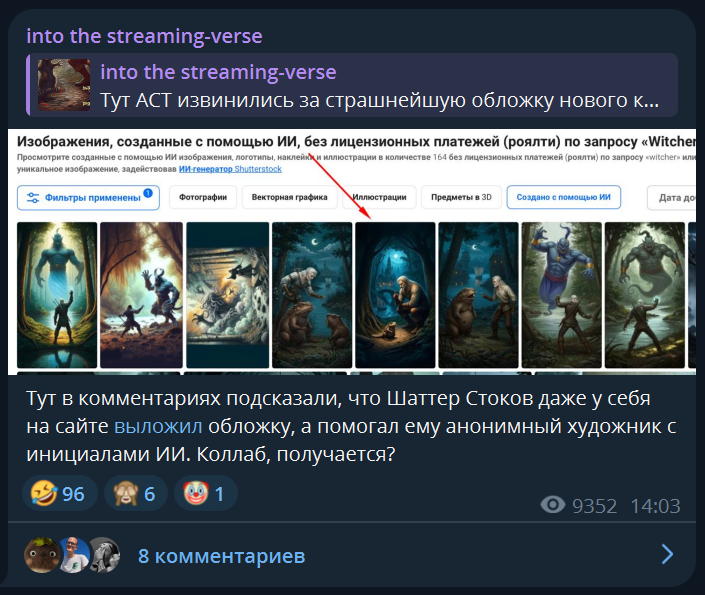Image resolution: width=705 pixels, height=595 pixels.
Task: Click the filter sliders icon in Фильтры применены
Action: [x=33, y=198]
